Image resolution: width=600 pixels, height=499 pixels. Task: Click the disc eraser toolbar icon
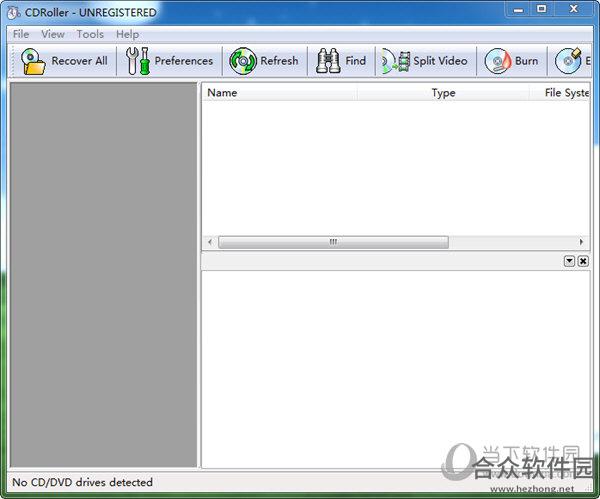pyautogui.click(x=568, y=61)
